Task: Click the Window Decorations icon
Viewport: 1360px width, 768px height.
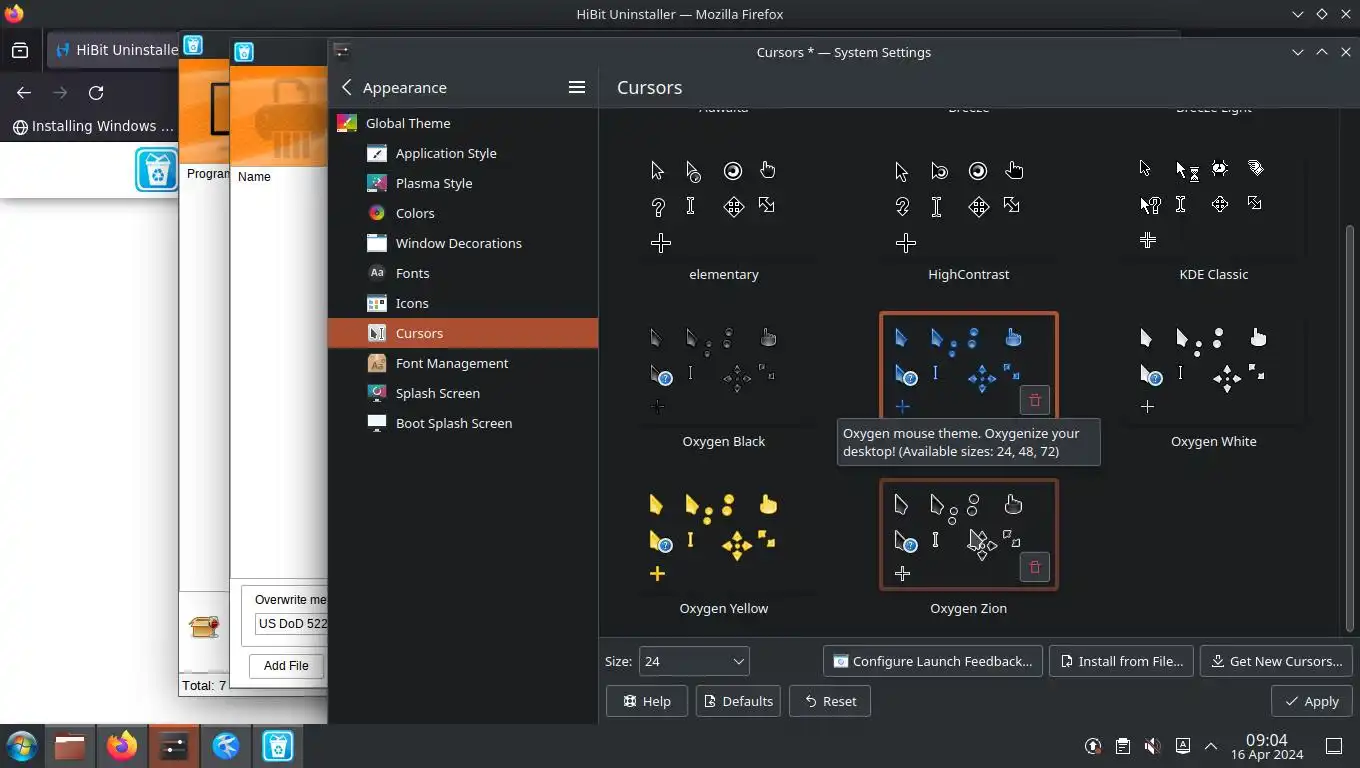Action: [x=377, y=243]
